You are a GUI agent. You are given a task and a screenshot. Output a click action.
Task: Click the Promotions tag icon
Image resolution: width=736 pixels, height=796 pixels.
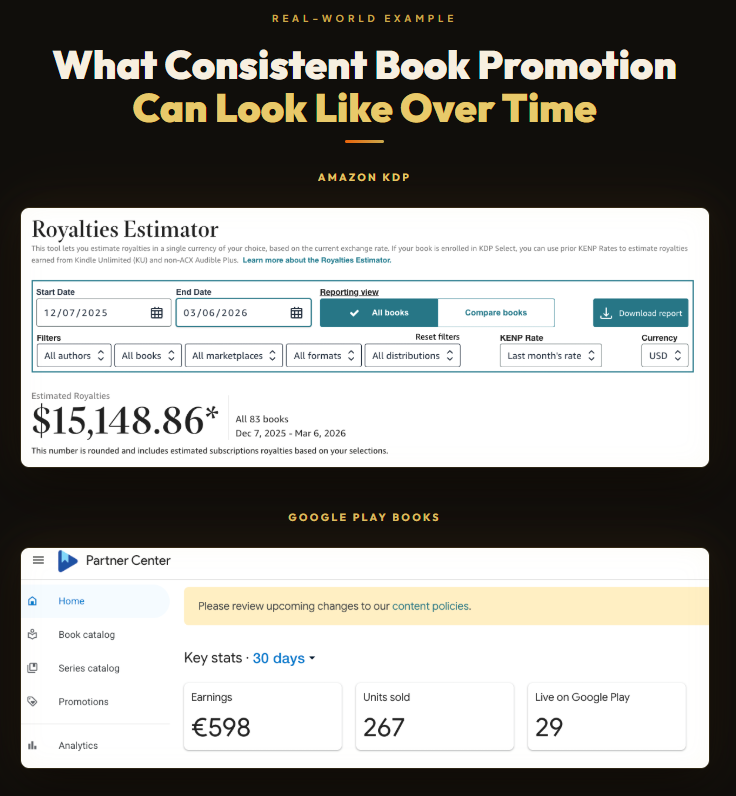pos(33,702)
